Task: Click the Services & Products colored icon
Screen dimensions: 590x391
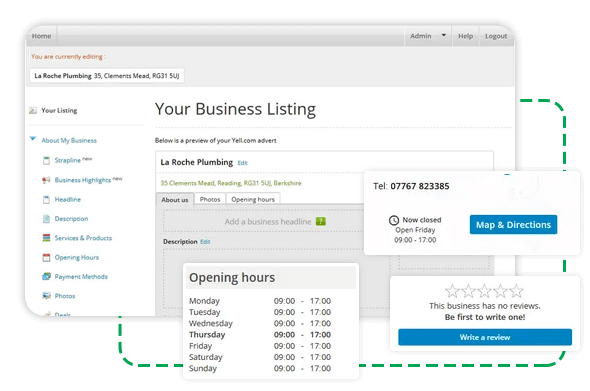Action: click(46, 238)
